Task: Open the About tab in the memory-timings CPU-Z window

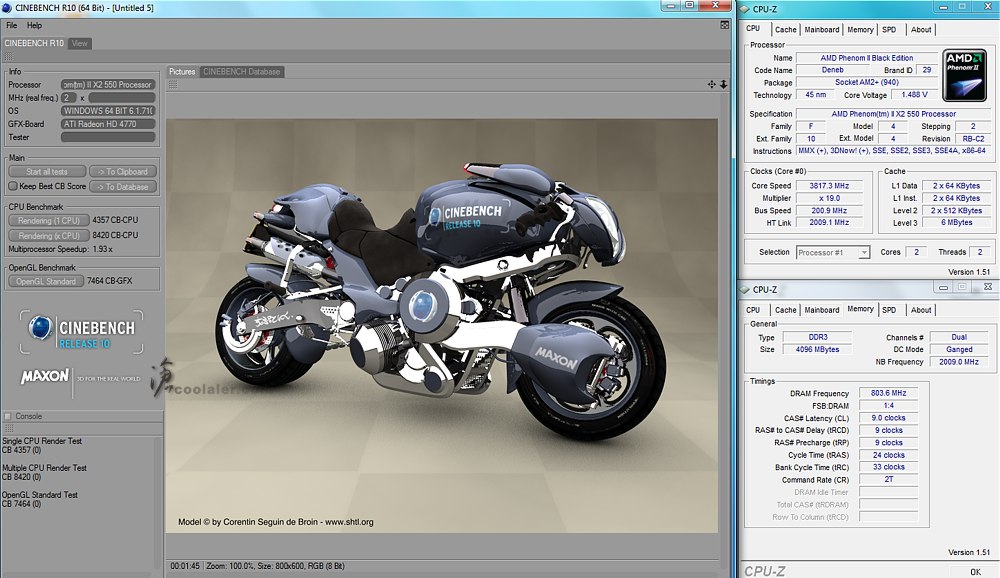Action: (921, 310)
